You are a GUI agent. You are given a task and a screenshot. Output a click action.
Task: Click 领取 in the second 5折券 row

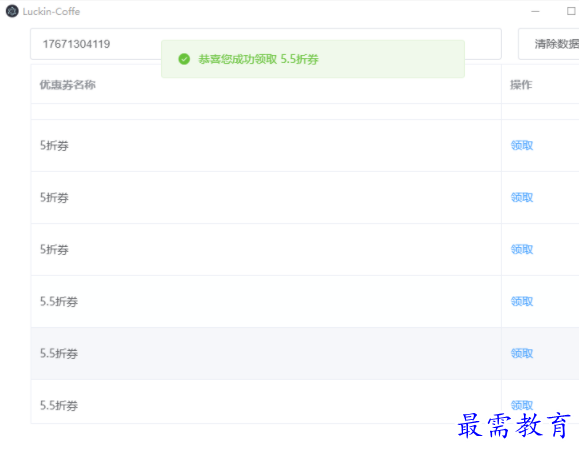(x=522, y=197)
